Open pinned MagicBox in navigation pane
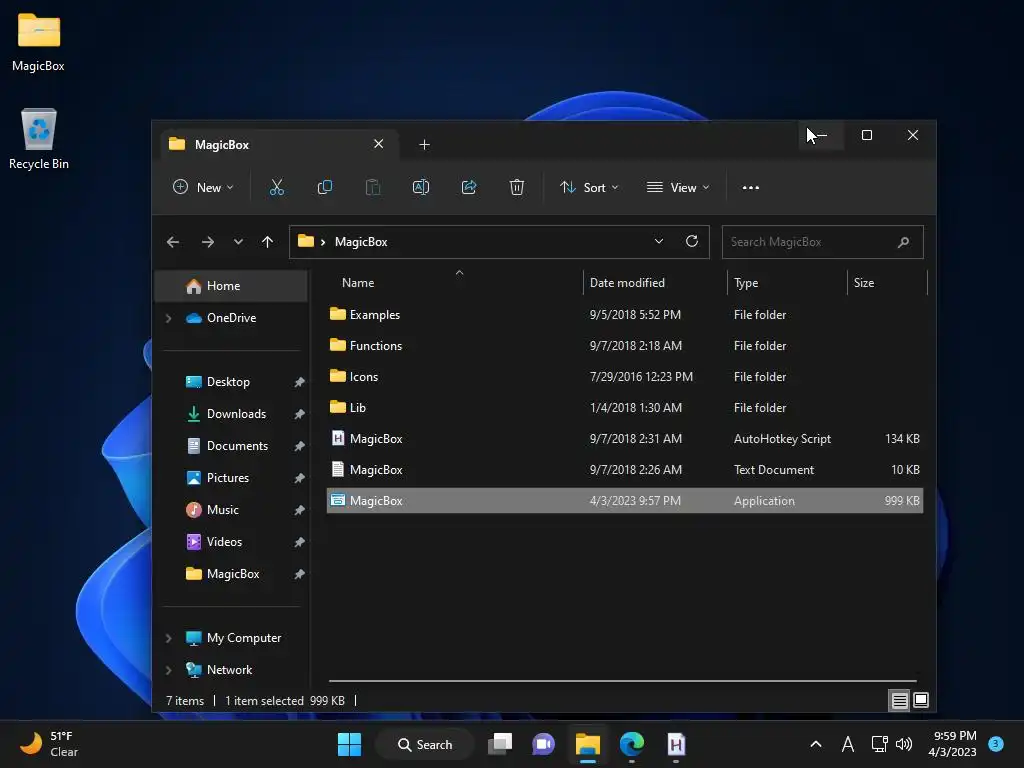 (x=231, y=574)
